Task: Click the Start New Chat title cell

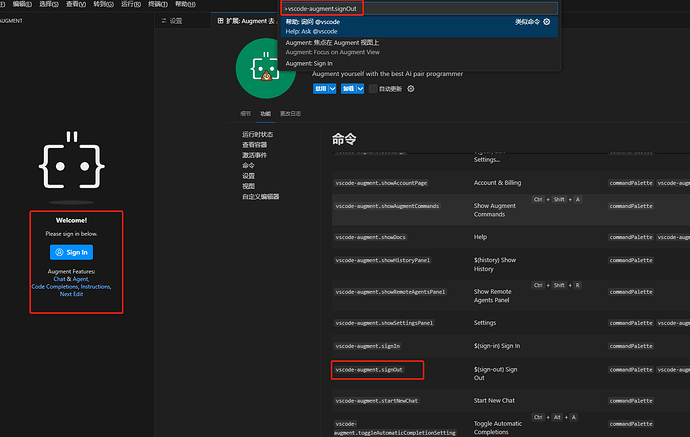Action: coord(494,400)
